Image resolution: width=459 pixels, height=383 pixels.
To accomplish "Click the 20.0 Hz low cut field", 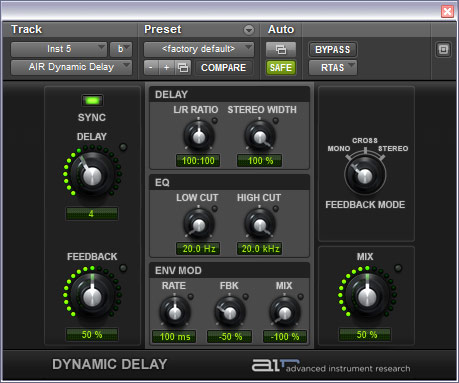I will (x=198, y=249).
